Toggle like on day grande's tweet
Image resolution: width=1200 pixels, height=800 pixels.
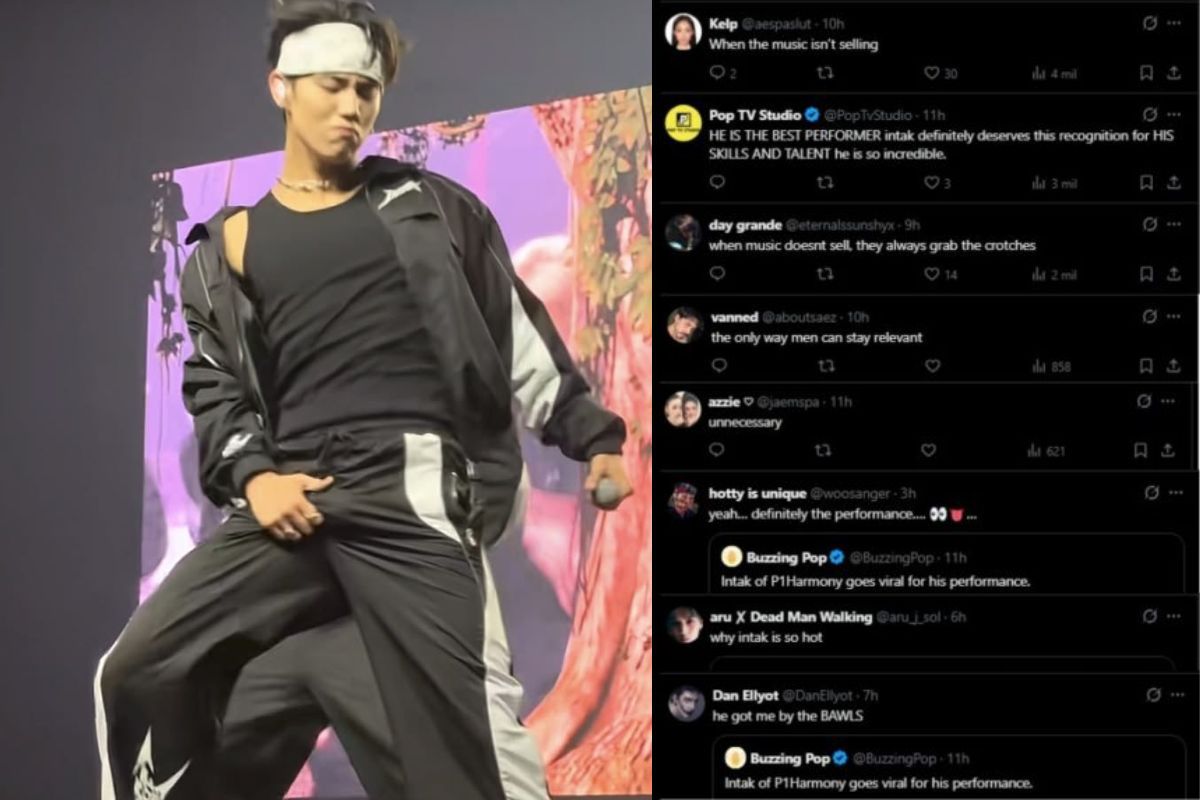tap(930, 272)
